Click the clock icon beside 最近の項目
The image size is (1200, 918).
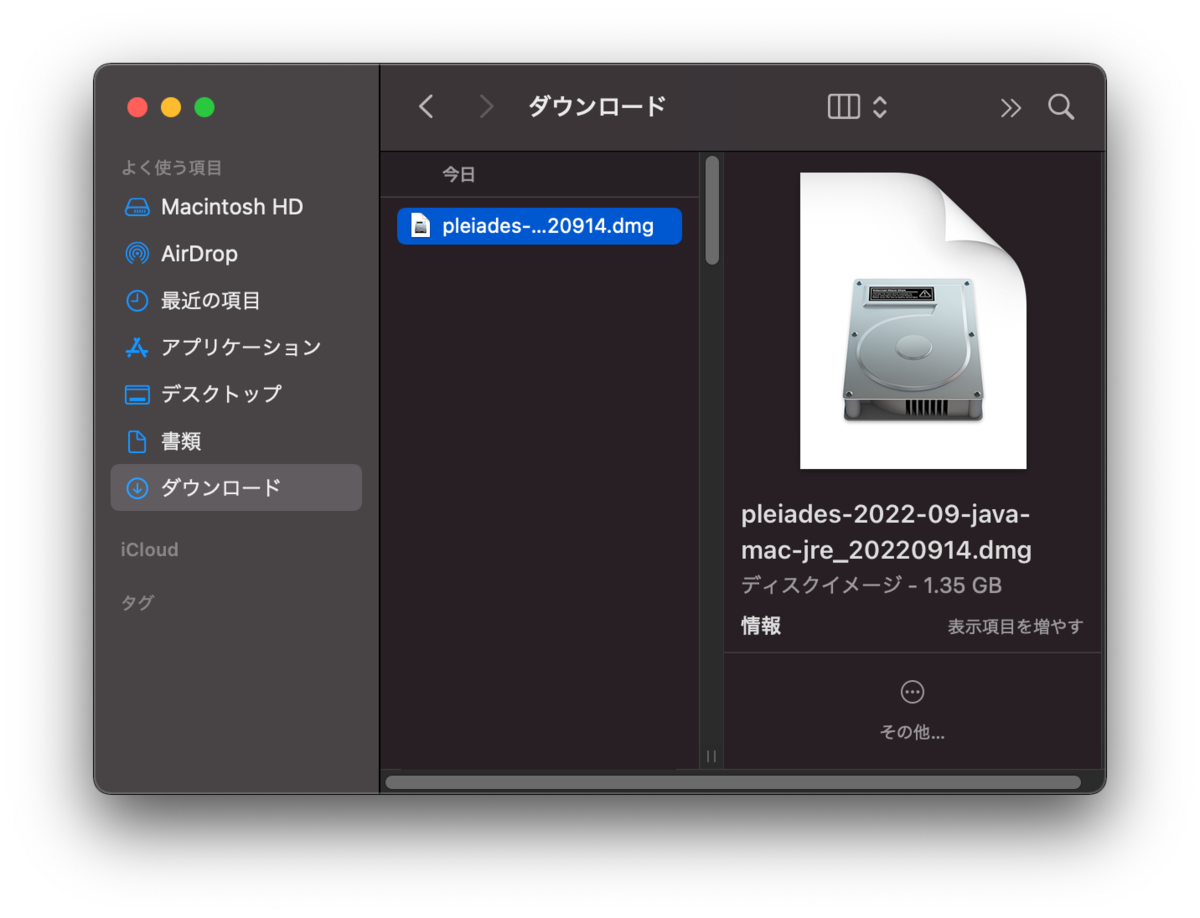(137, 300)
